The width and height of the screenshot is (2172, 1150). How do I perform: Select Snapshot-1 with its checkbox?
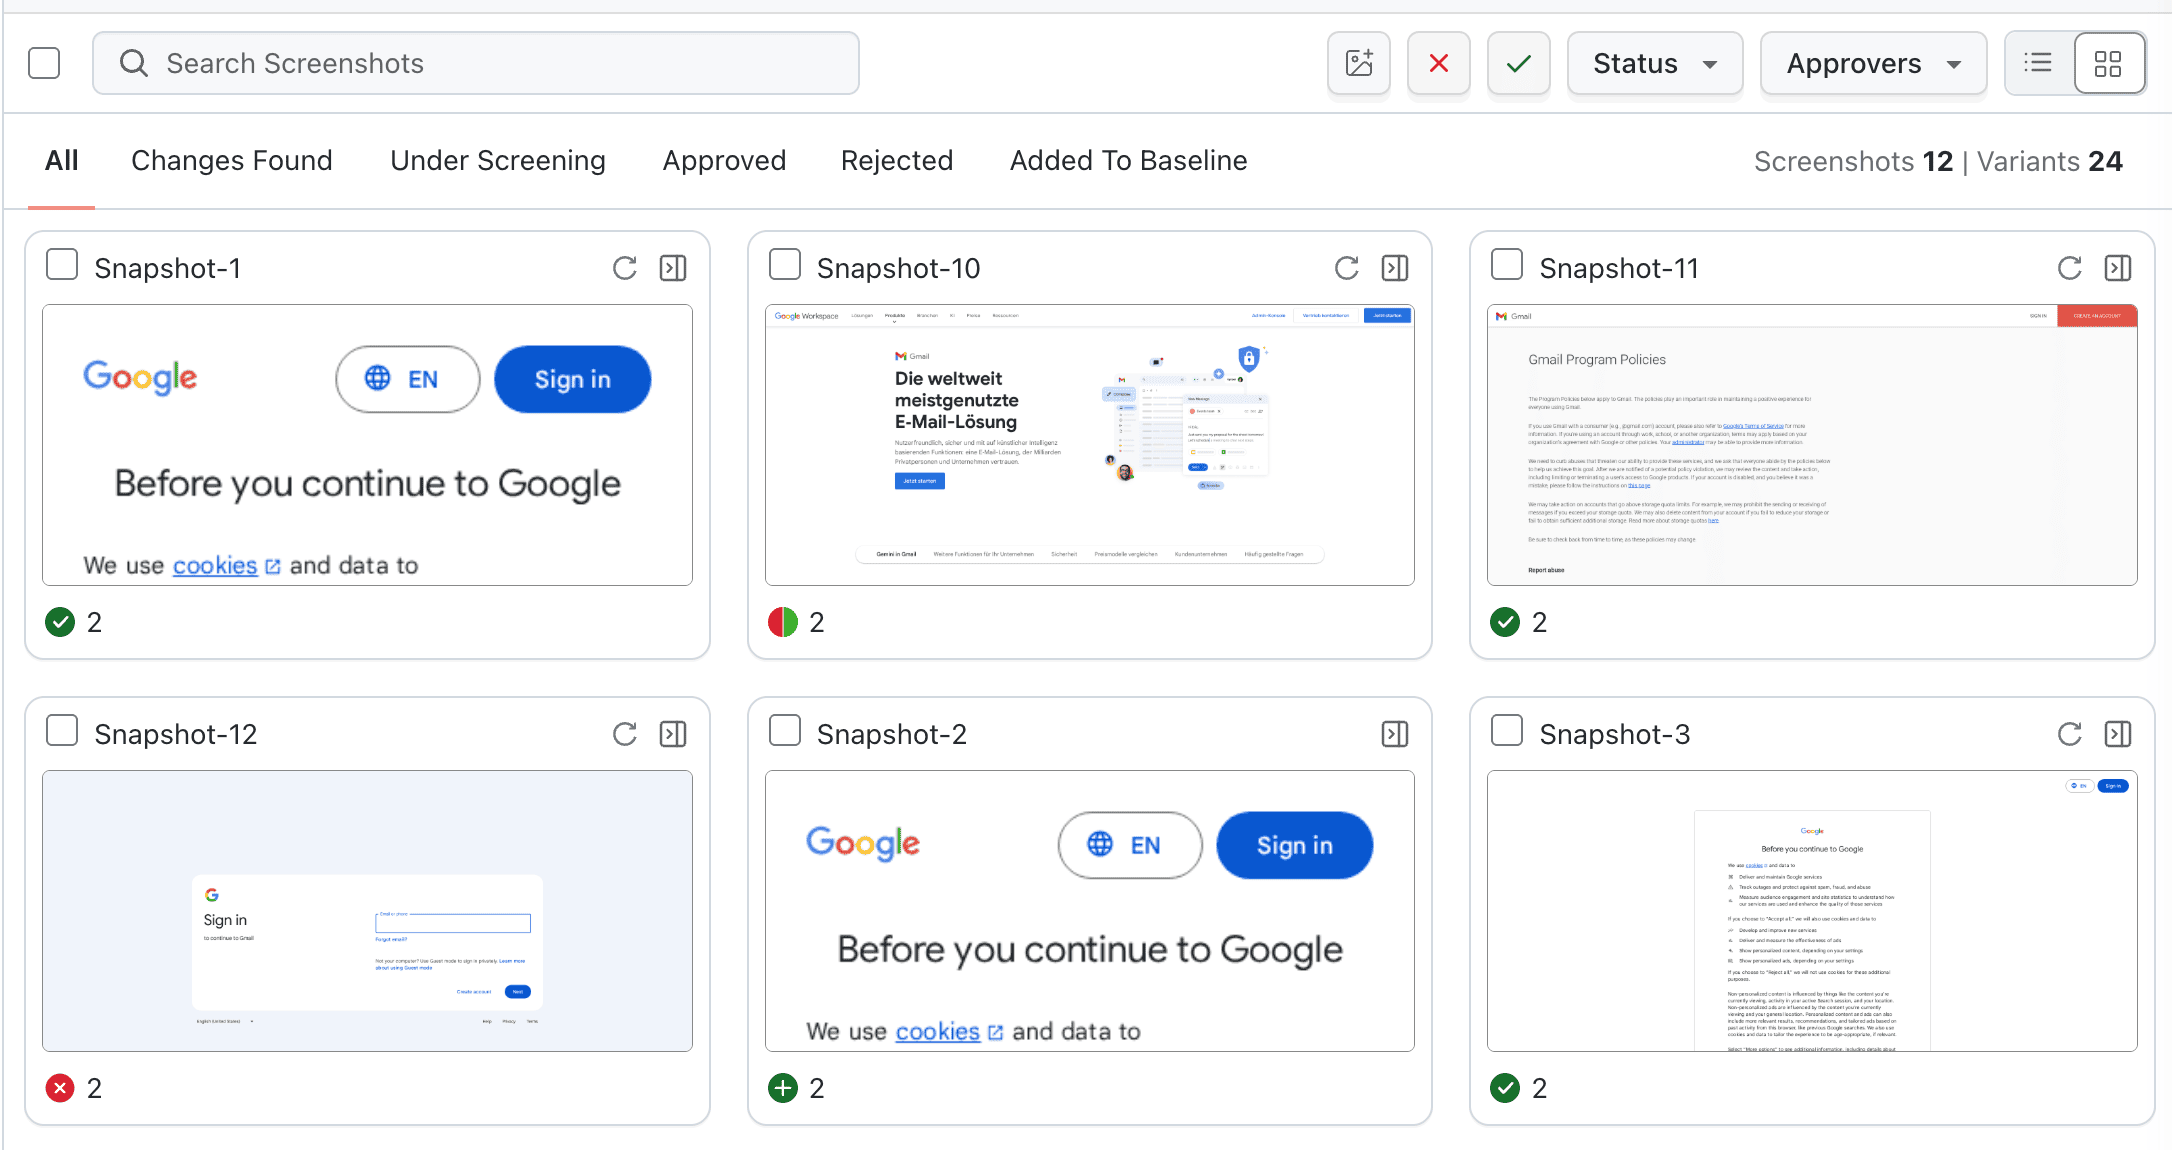tap(61, 264)
